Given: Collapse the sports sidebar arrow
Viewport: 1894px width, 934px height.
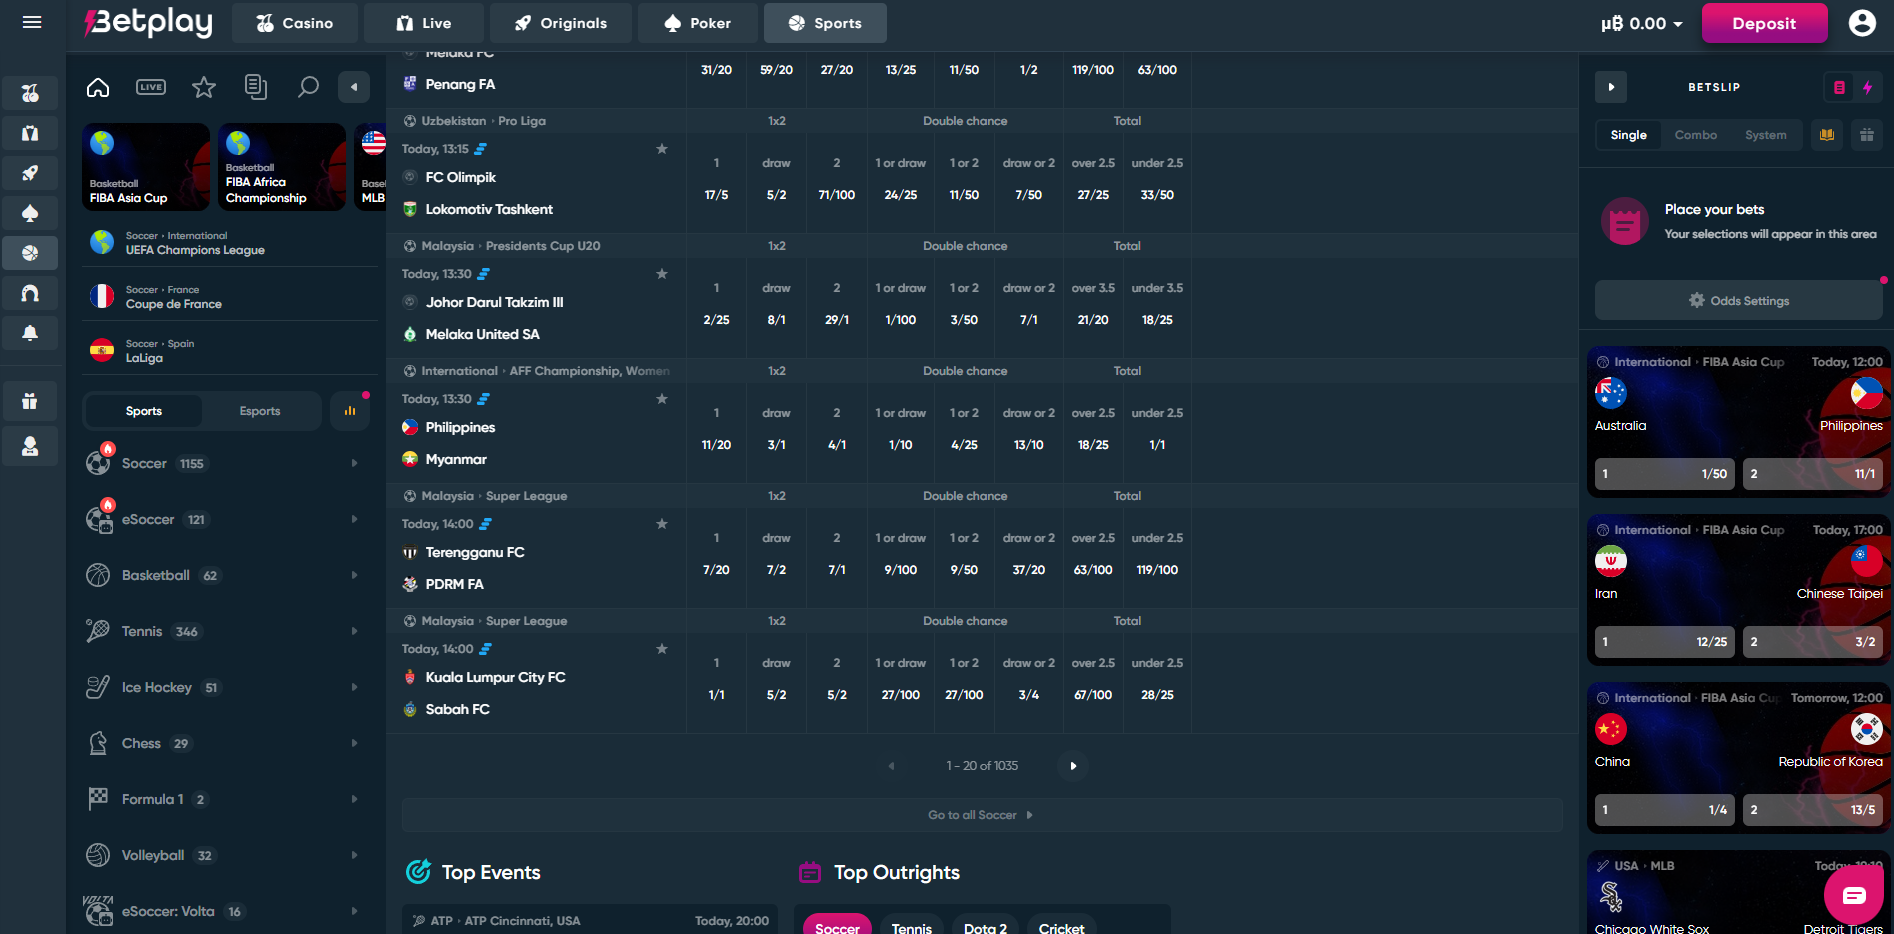Looking at the screenshot, I should point(354,87).
